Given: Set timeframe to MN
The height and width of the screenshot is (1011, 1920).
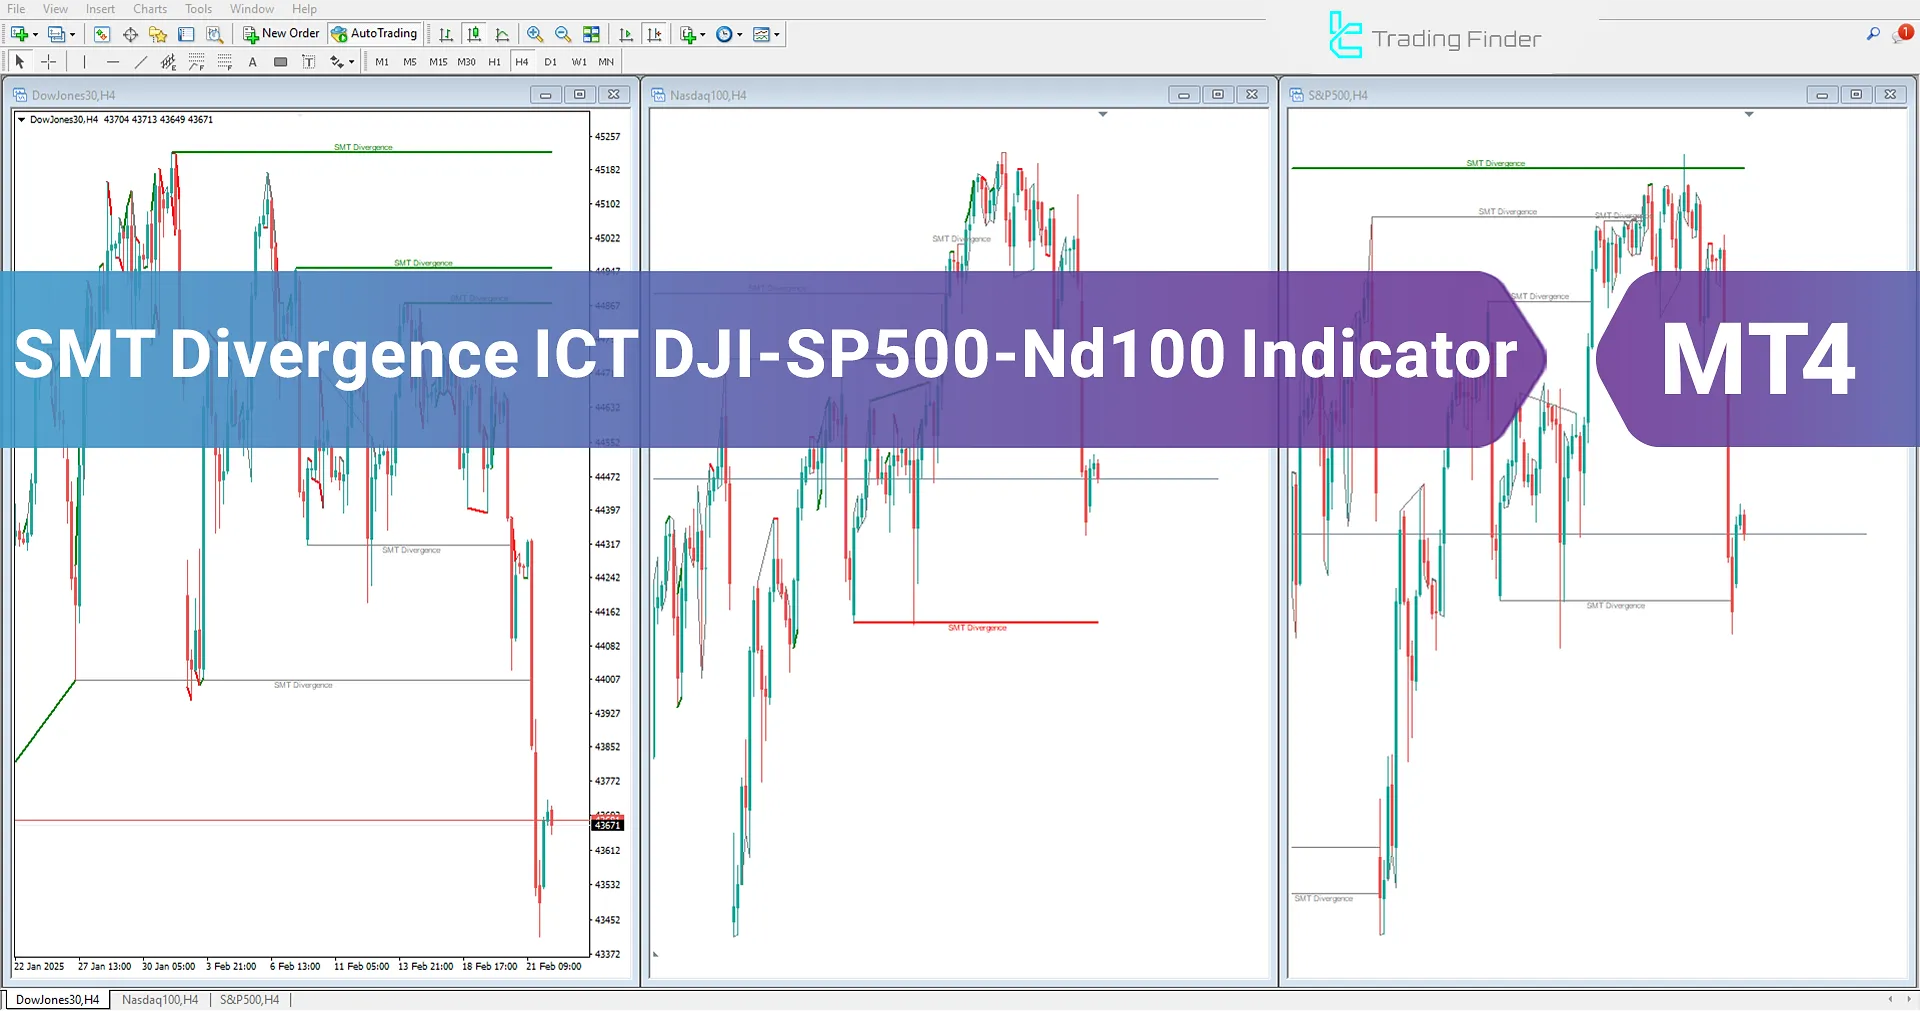Looking at the screenshot, I should [x=606, y=62].
